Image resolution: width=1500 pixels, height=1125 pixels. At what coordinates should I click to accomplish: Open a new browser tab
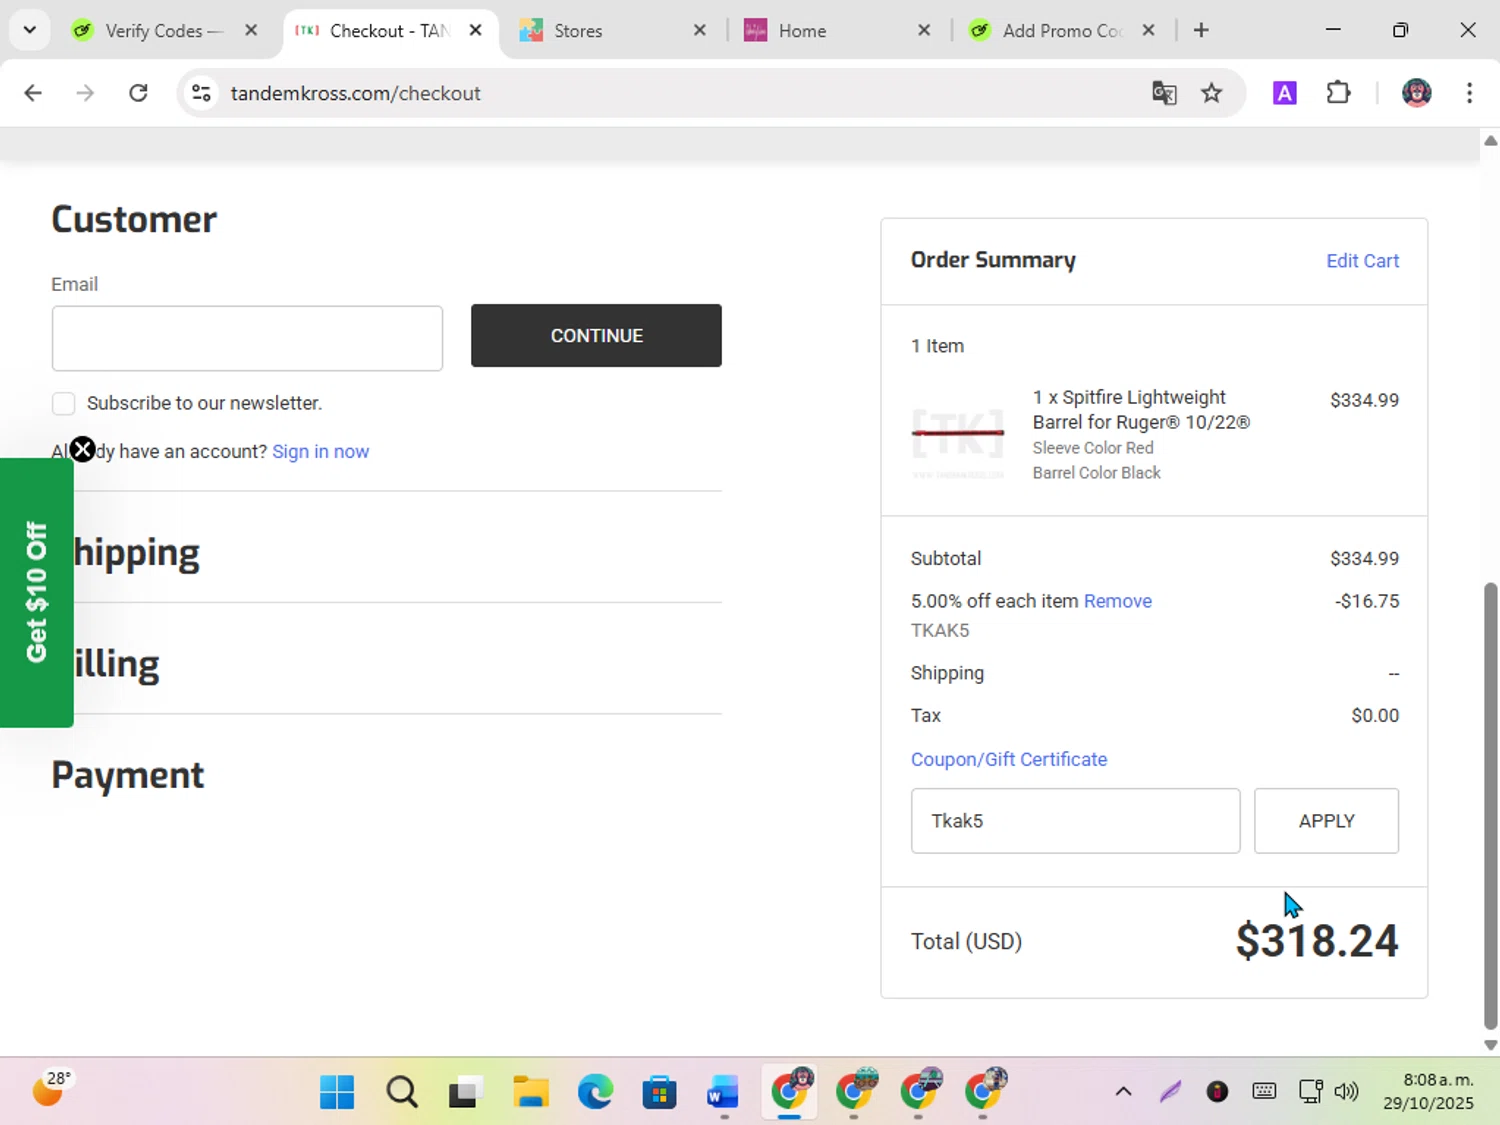tap(1201, 30)
